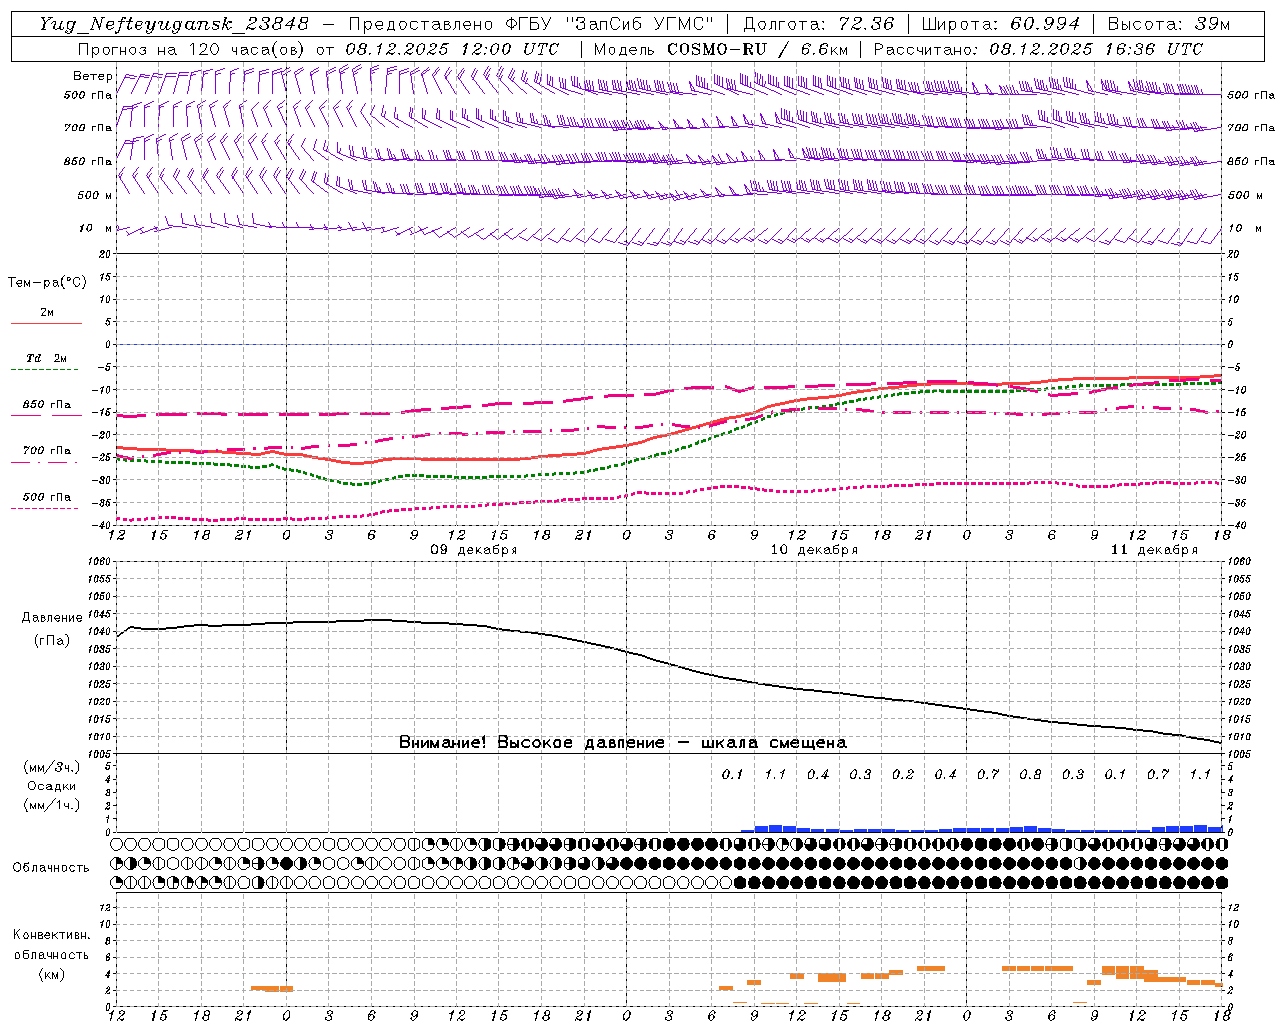Click the Td 2м legend entry
The width and height of the screenshot is (1280, 1024).
47,358
